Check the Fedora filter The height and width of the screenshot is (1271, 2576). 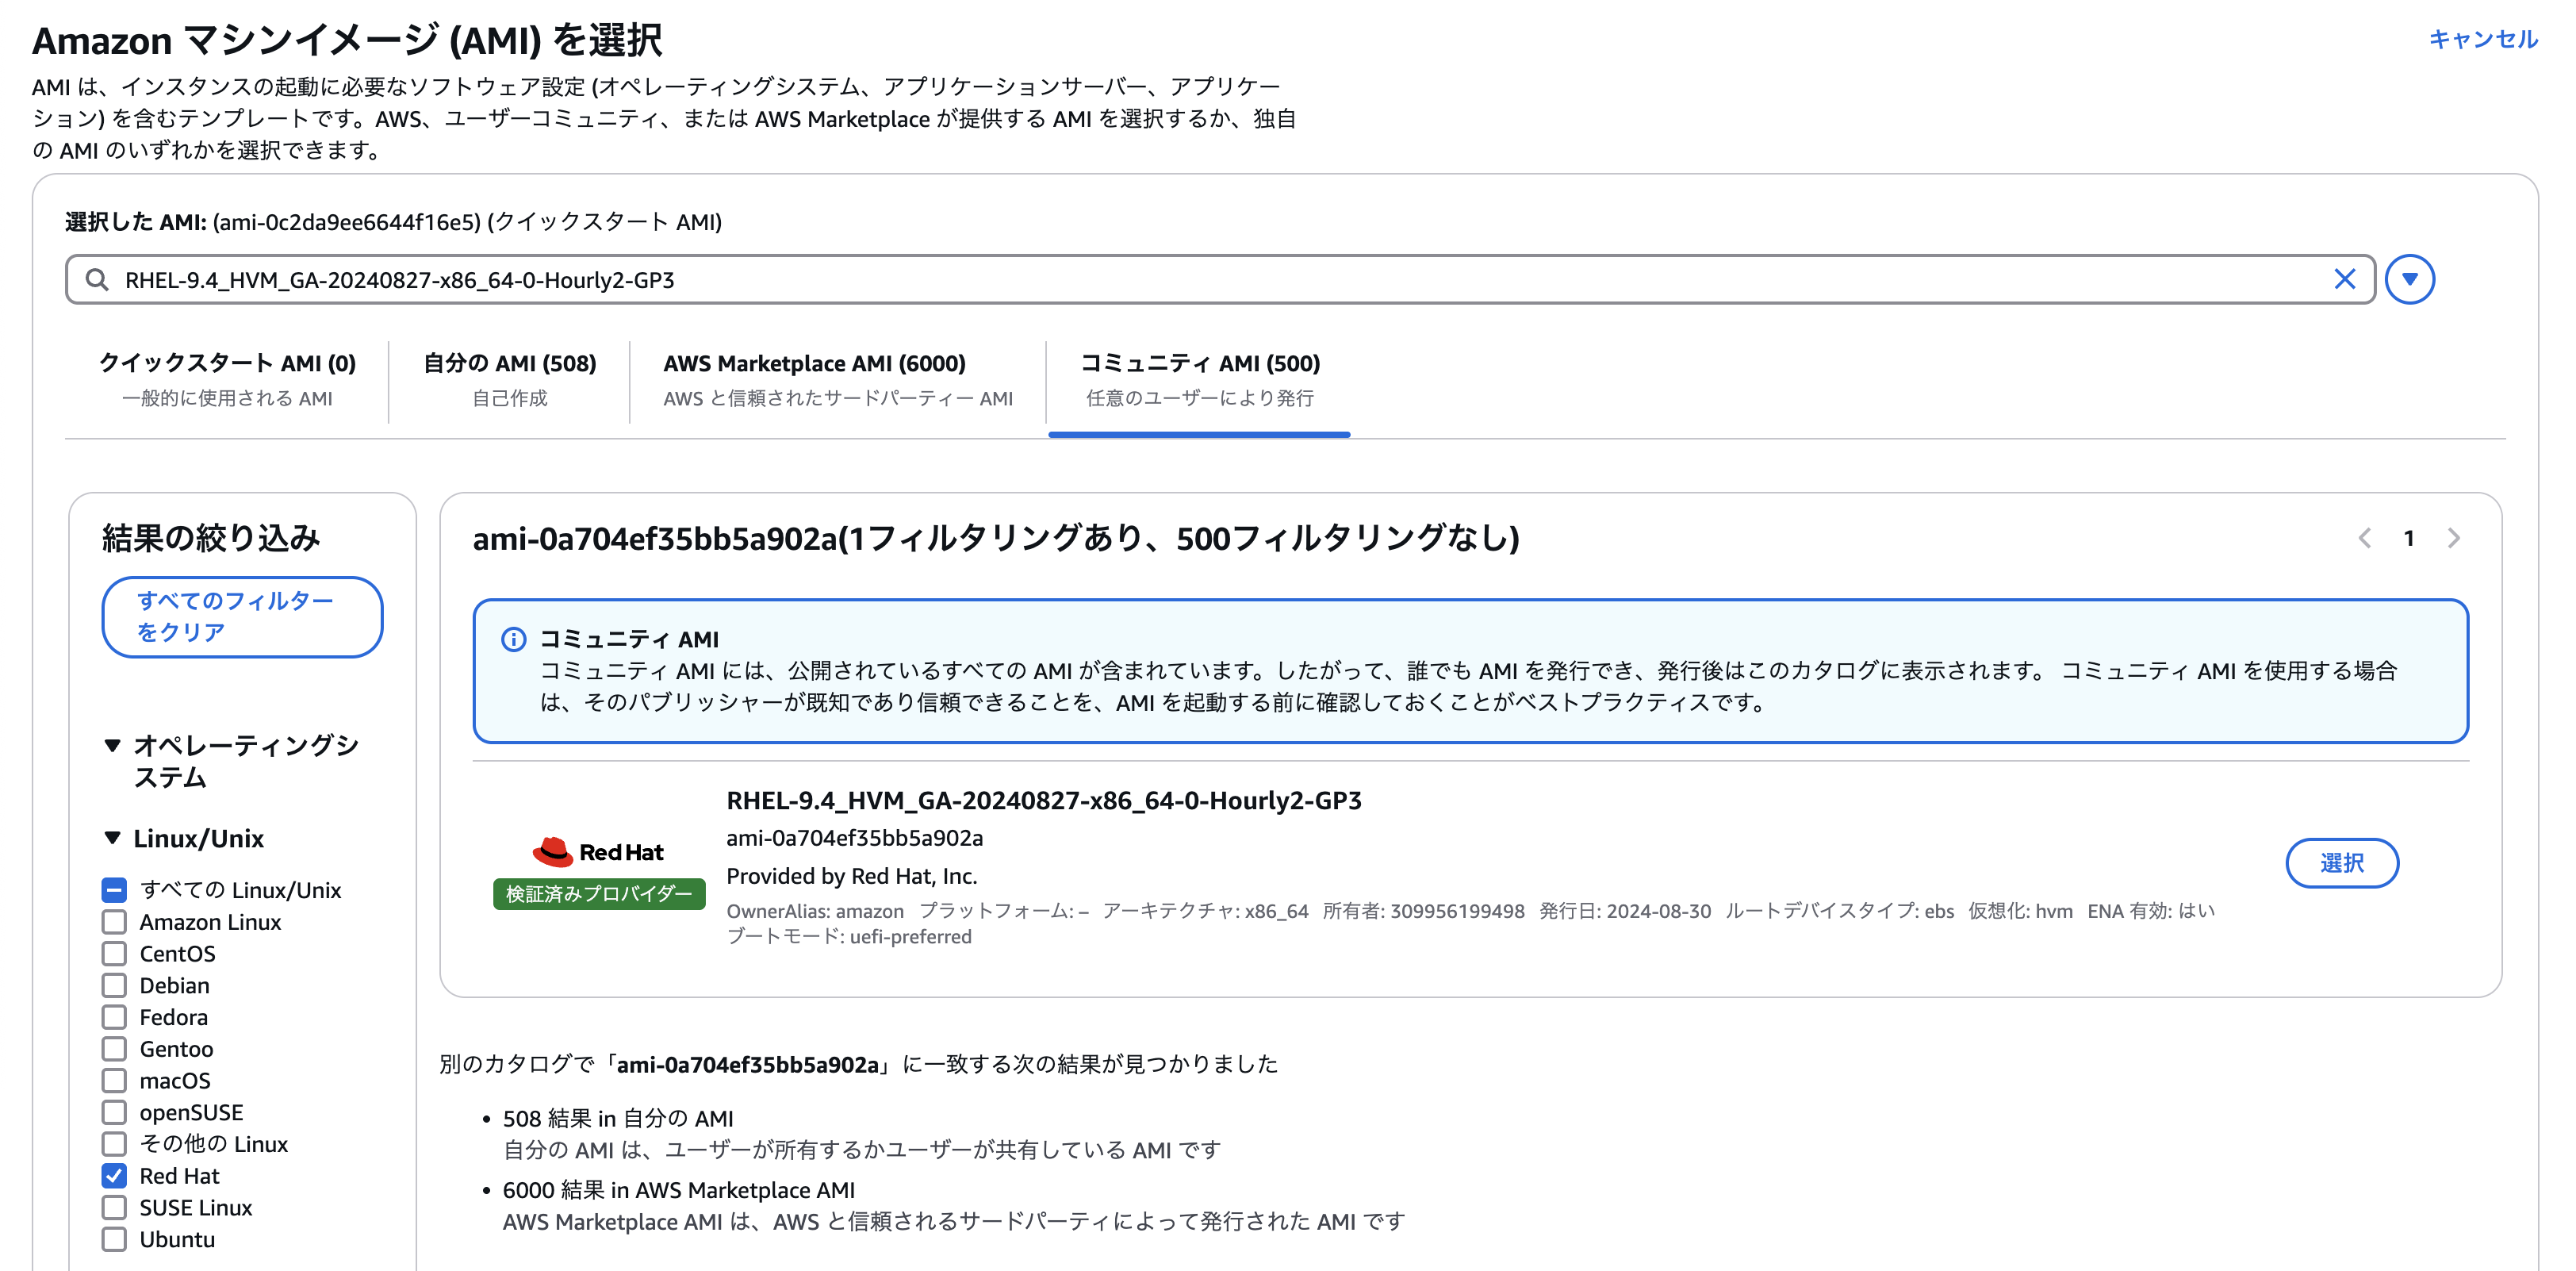(114, 1017)
